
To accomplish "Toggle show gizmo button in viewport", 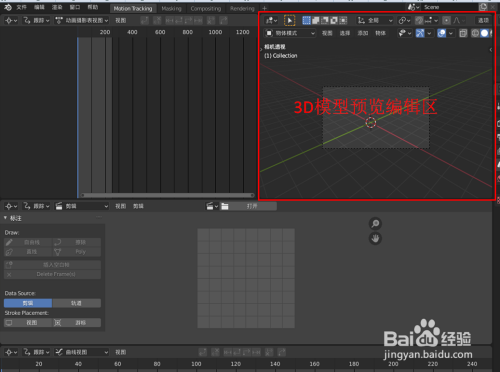I will click(x=420, y=33).
